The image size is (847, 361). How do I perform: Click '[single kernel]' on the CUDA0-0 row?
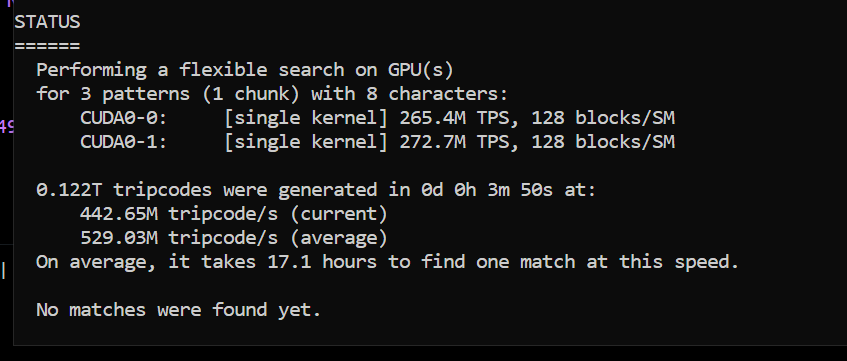pyautogui.click(x=306, y=118)
